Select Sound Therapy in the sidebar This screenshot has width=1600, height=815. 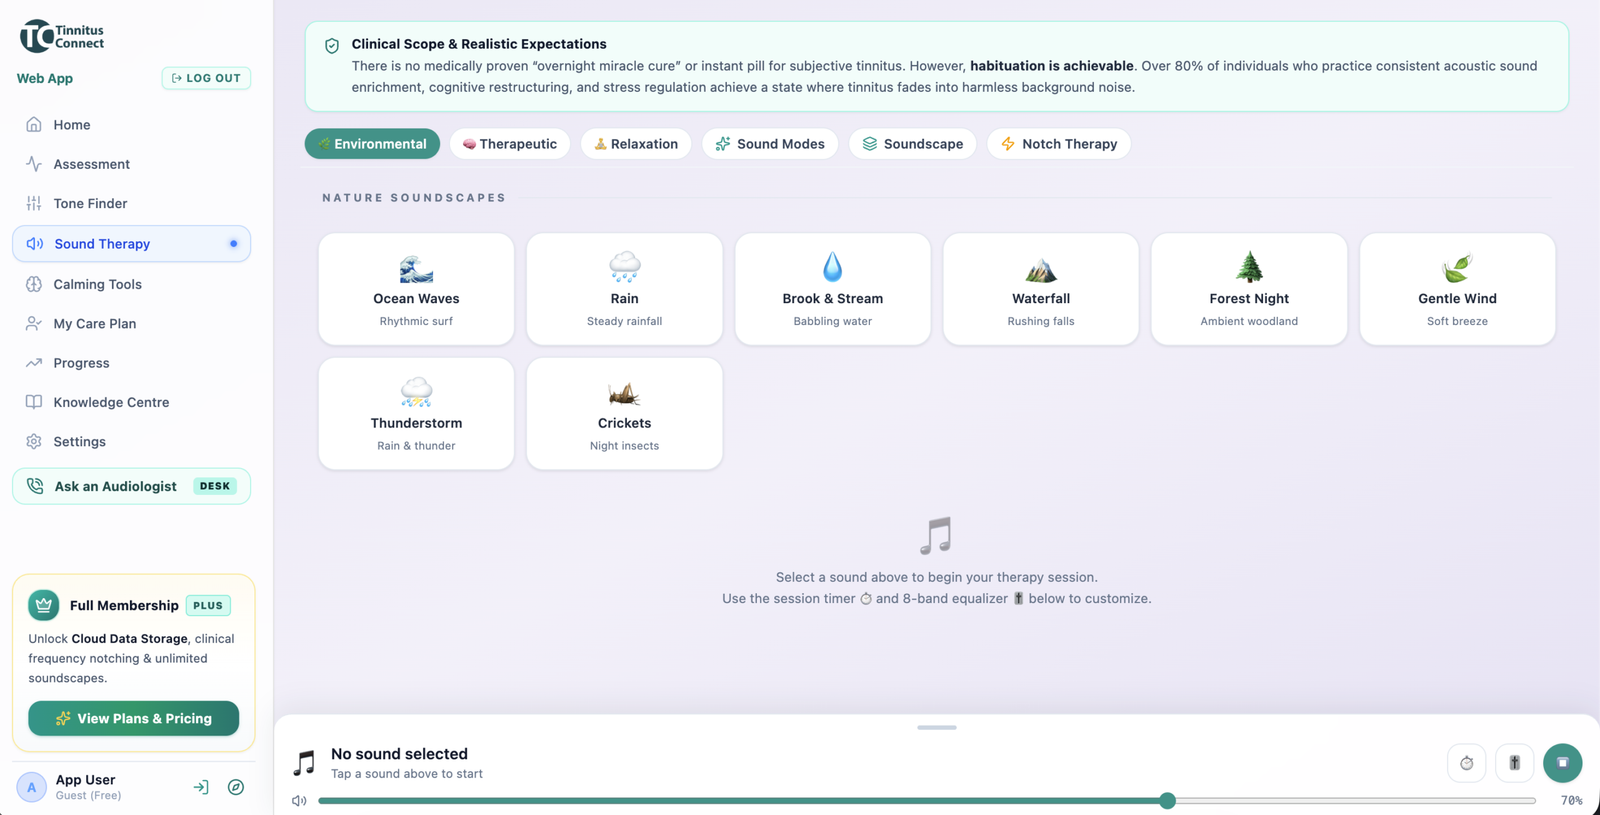131,244
